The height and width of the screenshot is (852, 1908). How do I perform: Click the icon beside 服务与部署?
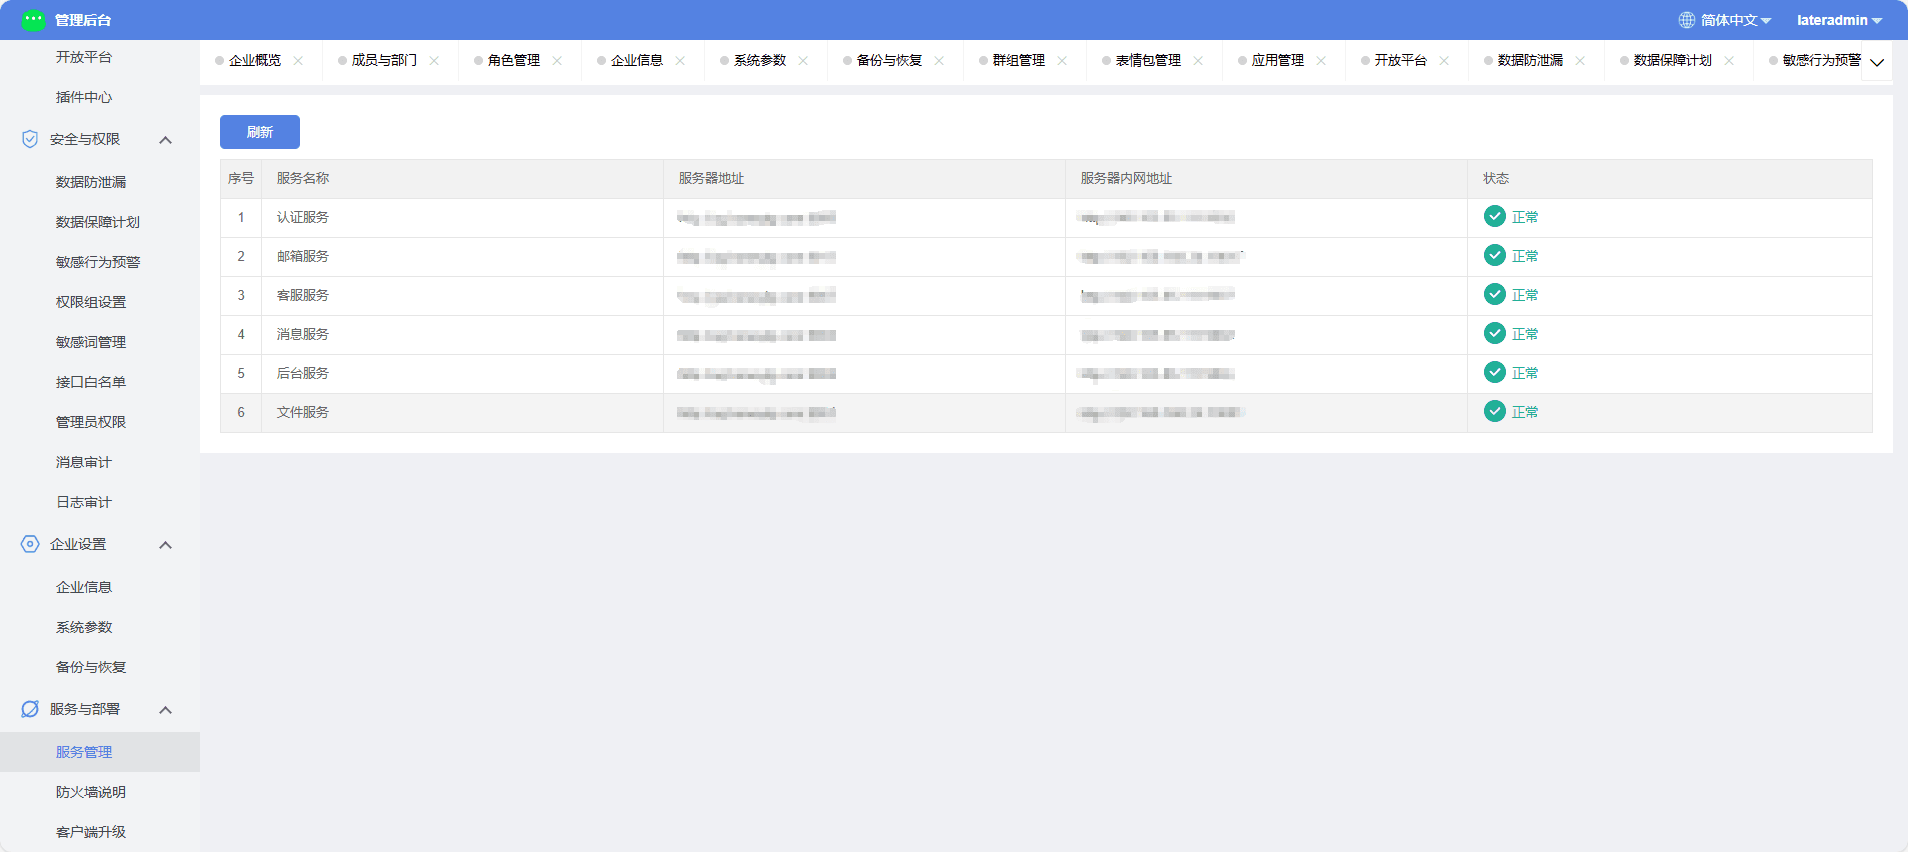(x=30, y=709)
